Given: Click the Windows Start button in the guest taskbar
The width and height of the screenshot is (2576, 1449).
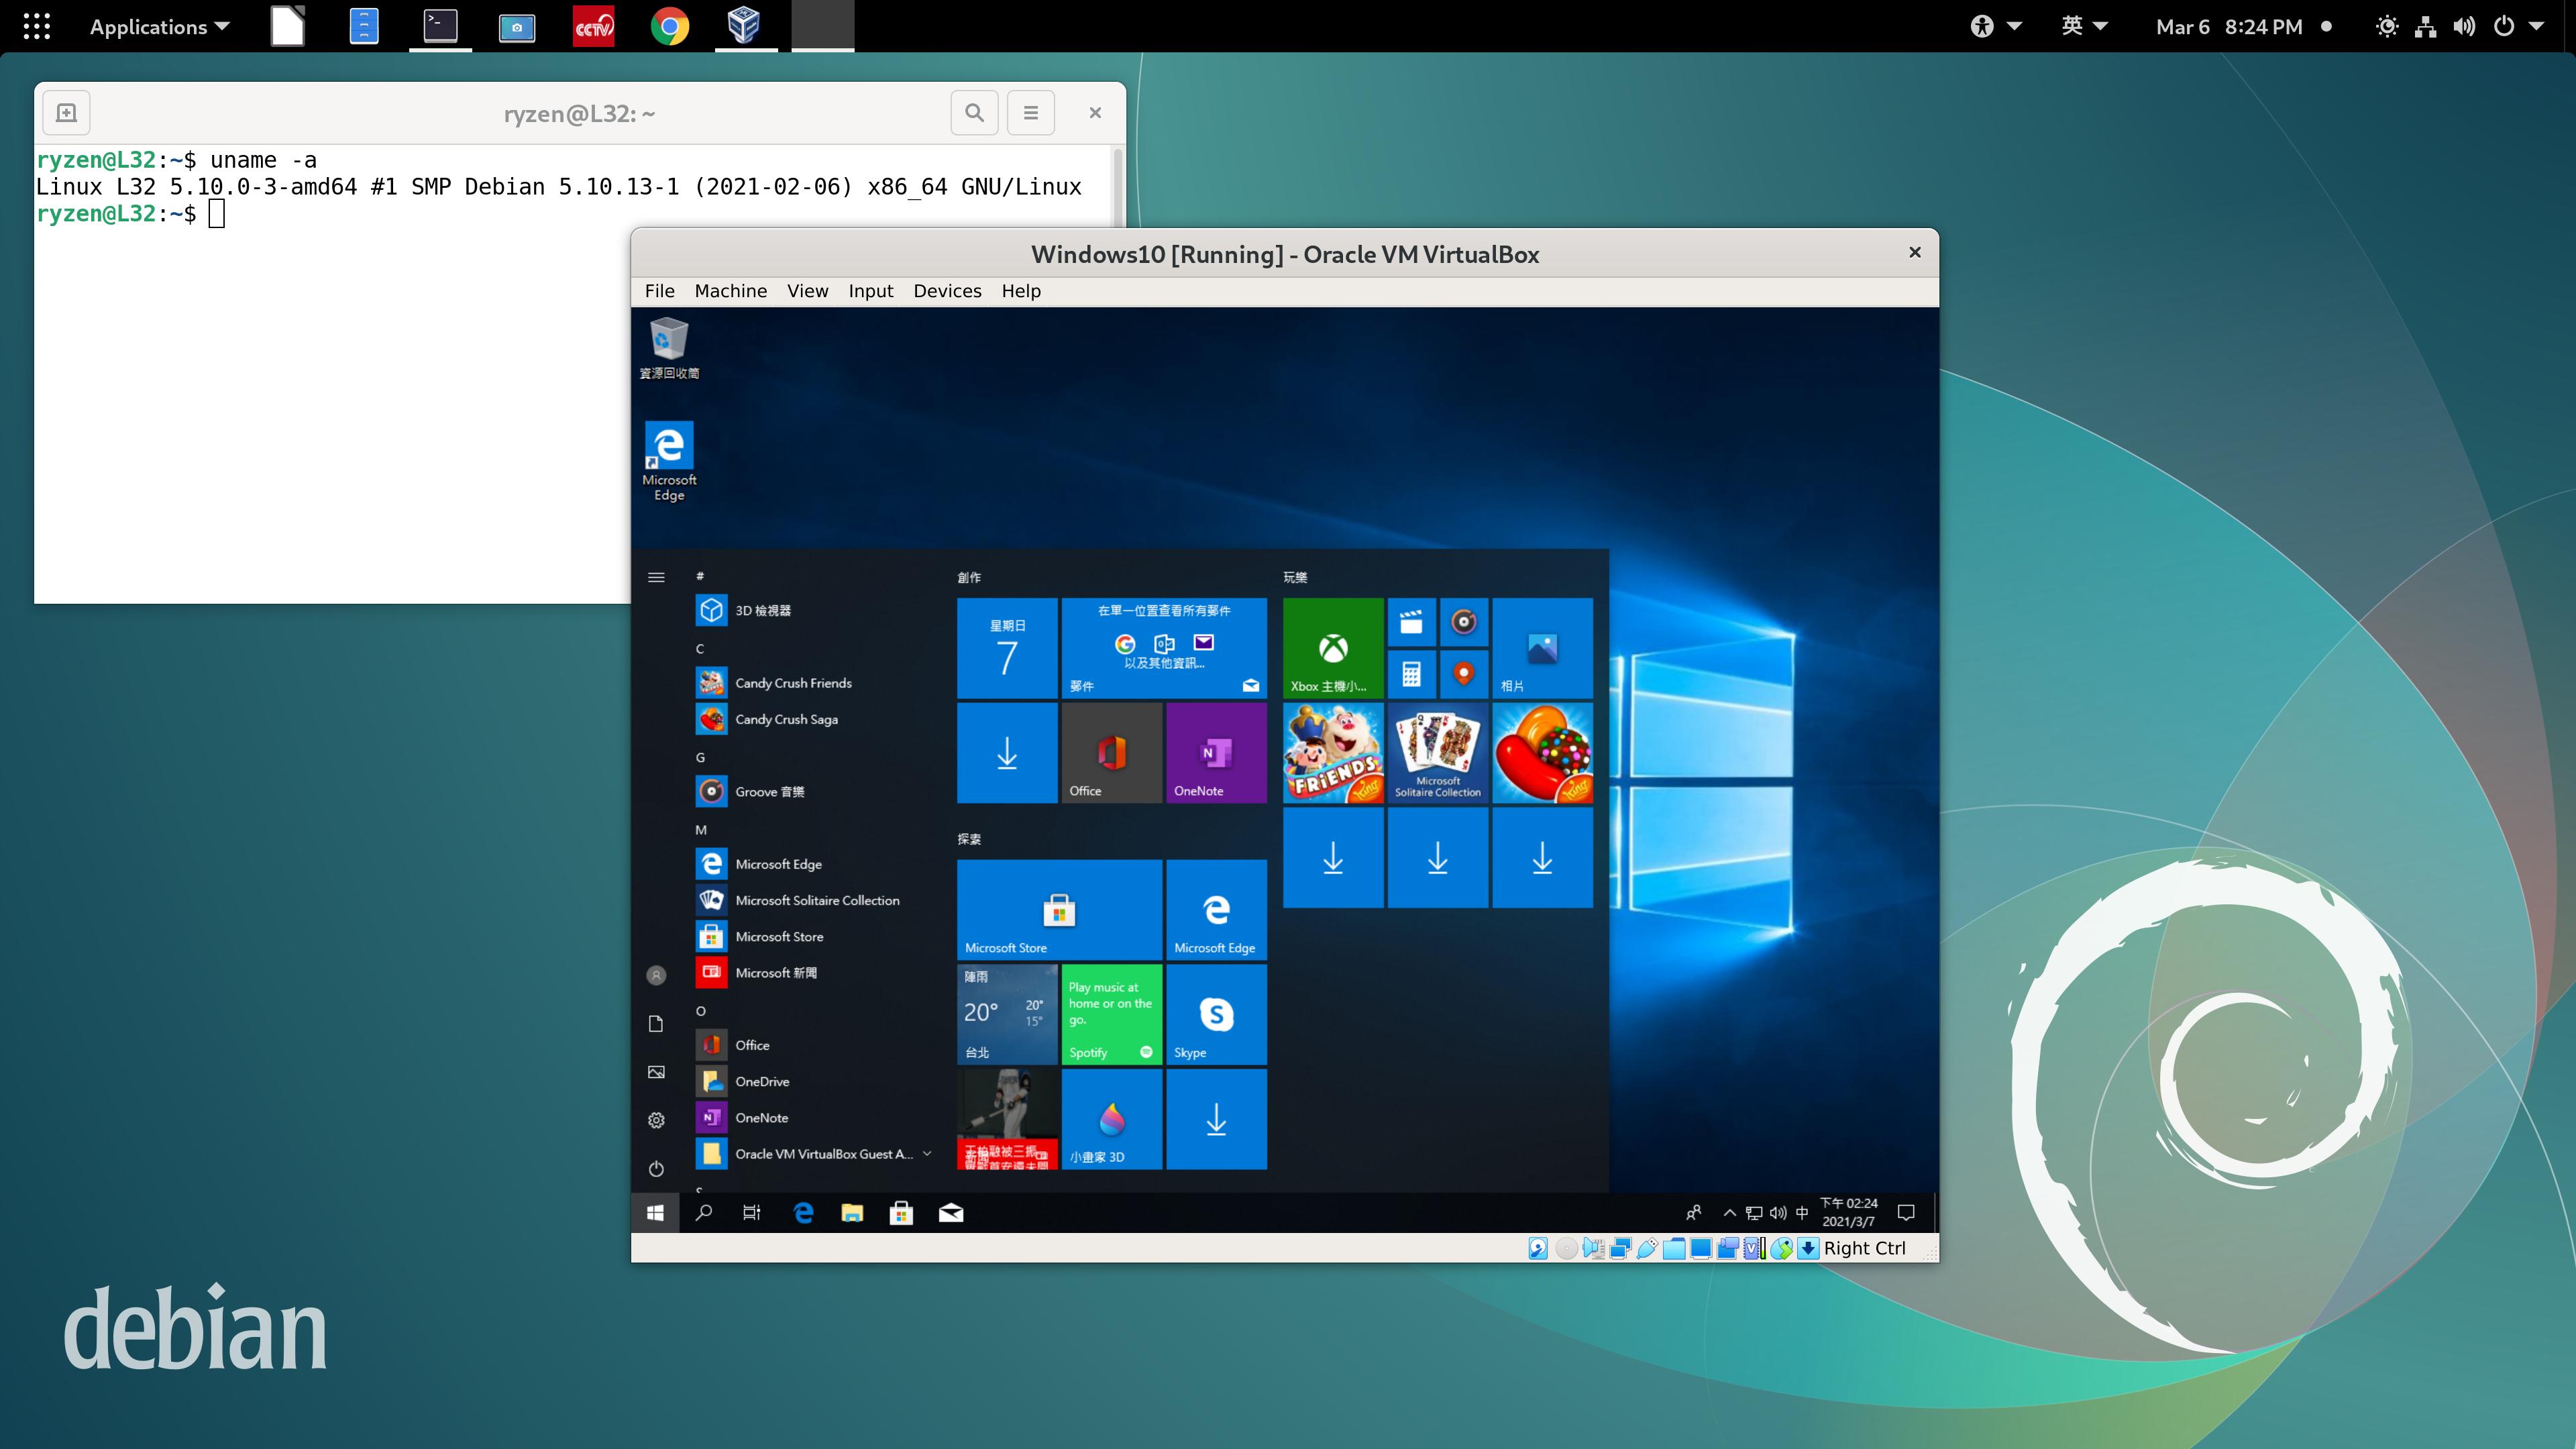Looking at the screenshot, I should [655, 1213].
